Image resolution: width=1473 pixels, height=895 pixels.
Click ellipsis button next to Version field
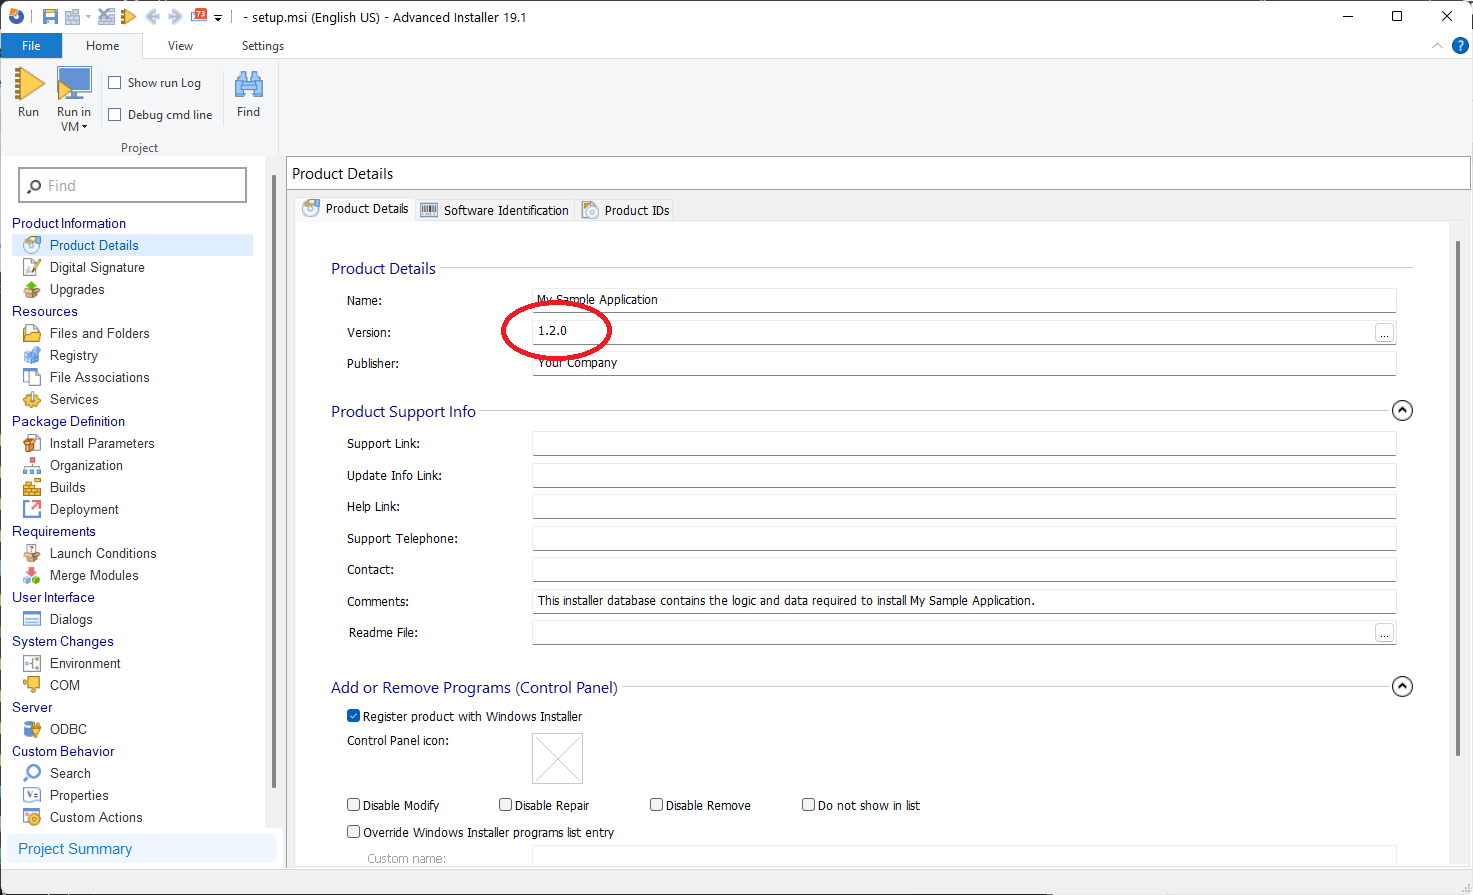point(1384,333)
